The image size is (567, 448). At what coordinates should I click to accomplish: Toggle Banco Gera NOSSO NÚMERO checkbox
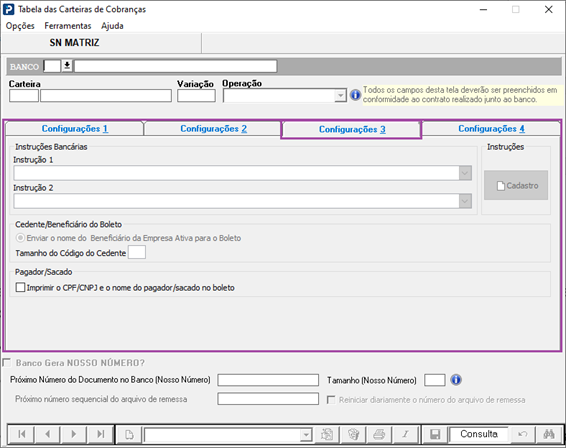click(x=7, y=362)
